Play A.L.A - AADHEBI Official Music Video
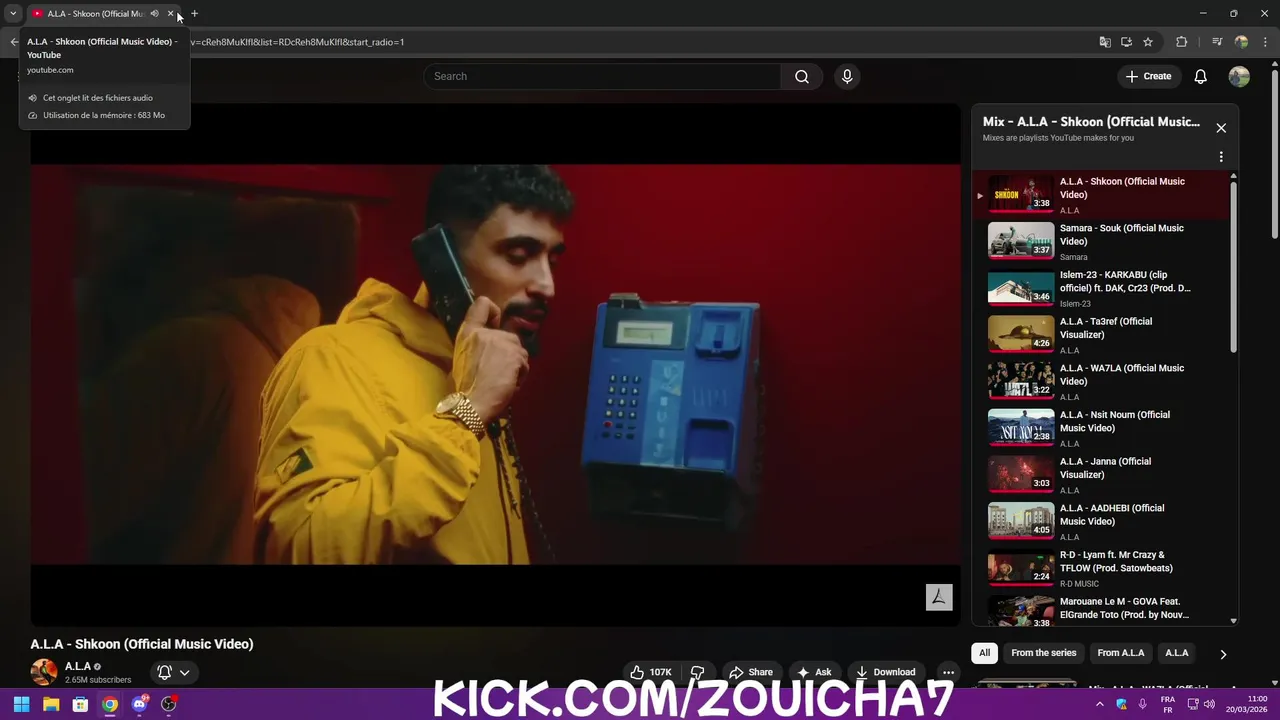This screenshot has width=1280, height=720. click(1100, 521)
